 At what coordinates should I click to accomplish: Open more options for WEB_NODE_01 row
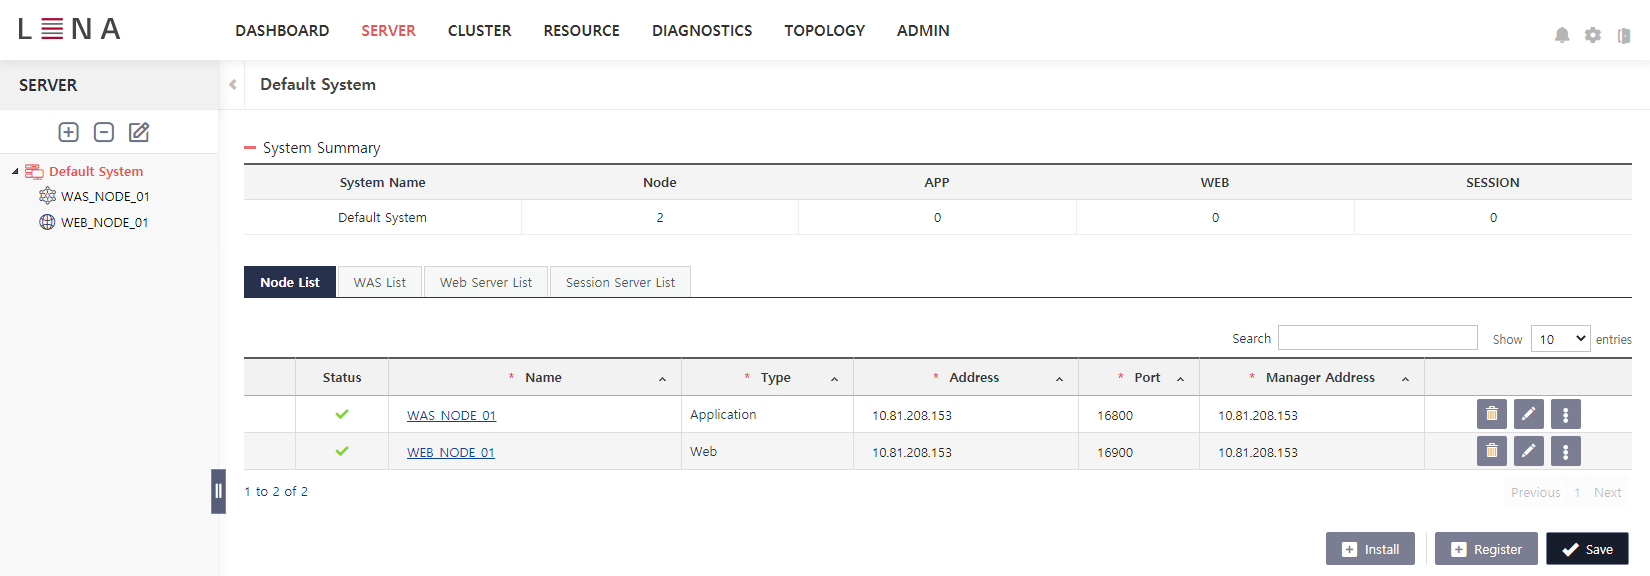point(1565,451)
